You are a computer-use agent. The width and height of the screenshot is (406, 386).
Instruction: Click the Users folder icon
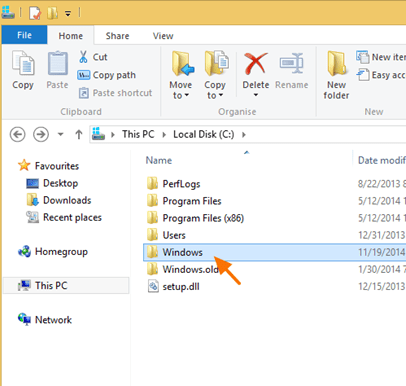153,235
